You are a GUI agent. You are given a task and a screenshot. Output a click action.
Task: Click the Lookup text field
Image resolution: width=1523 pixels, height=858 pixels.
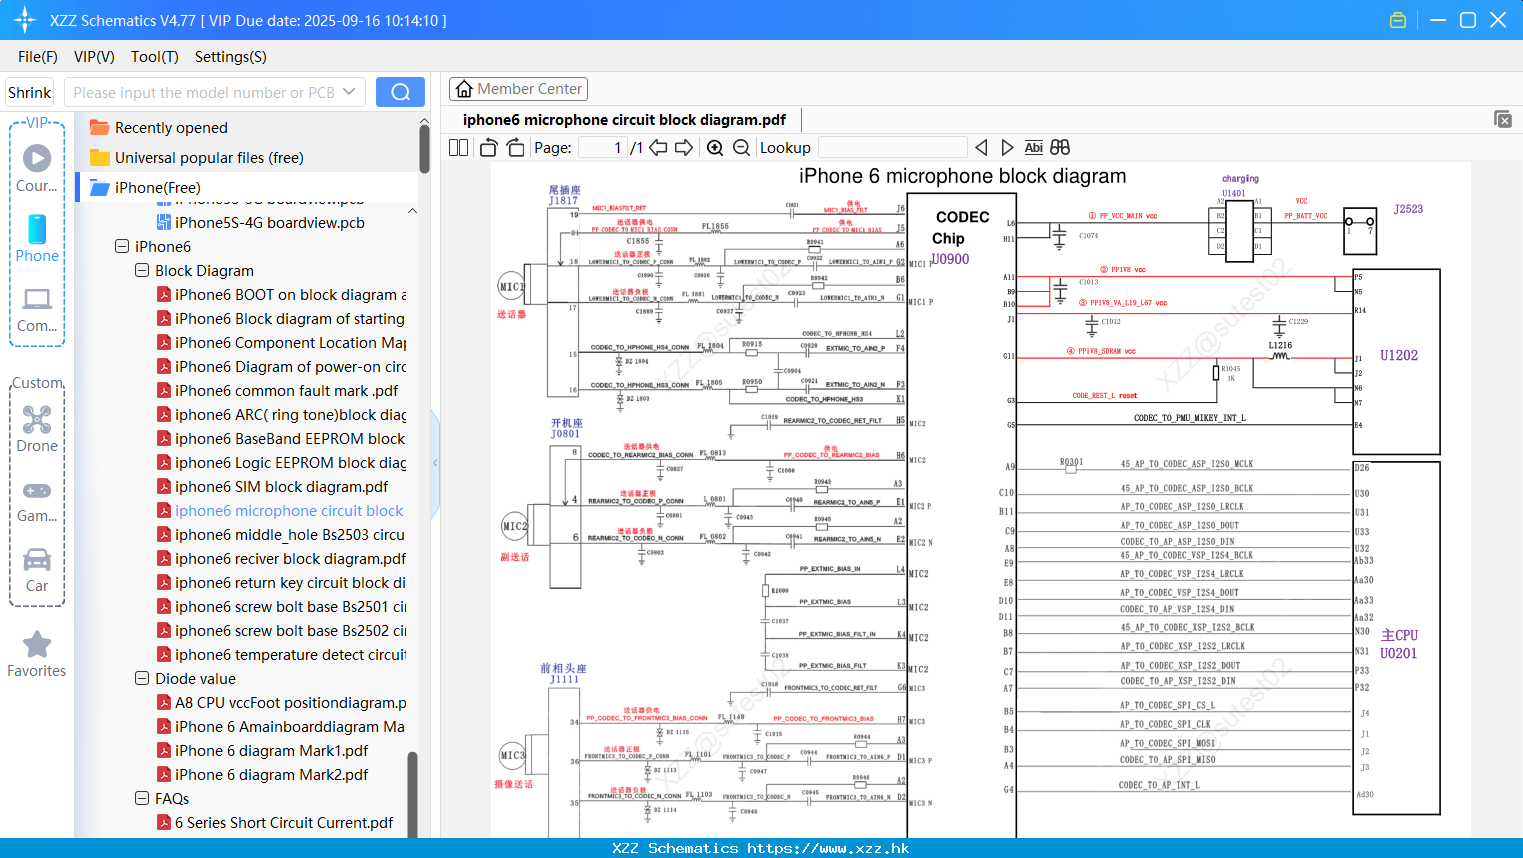tap(892, 148)
